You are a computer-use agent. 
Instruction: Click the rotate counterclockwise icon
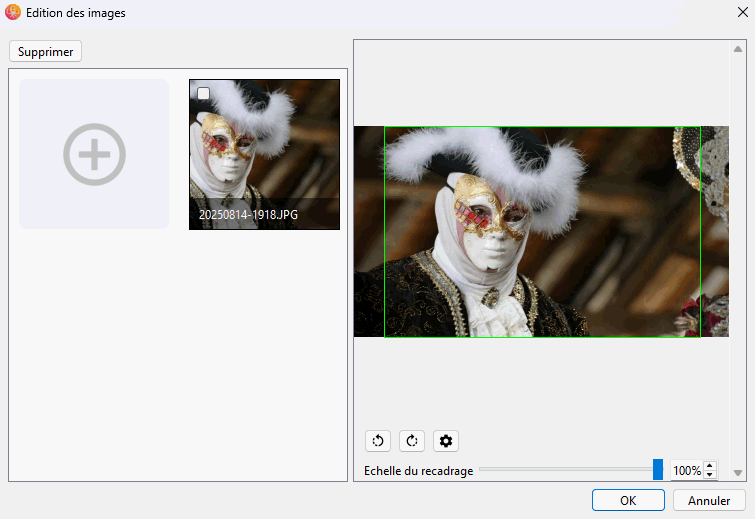[x=378, y=440]
